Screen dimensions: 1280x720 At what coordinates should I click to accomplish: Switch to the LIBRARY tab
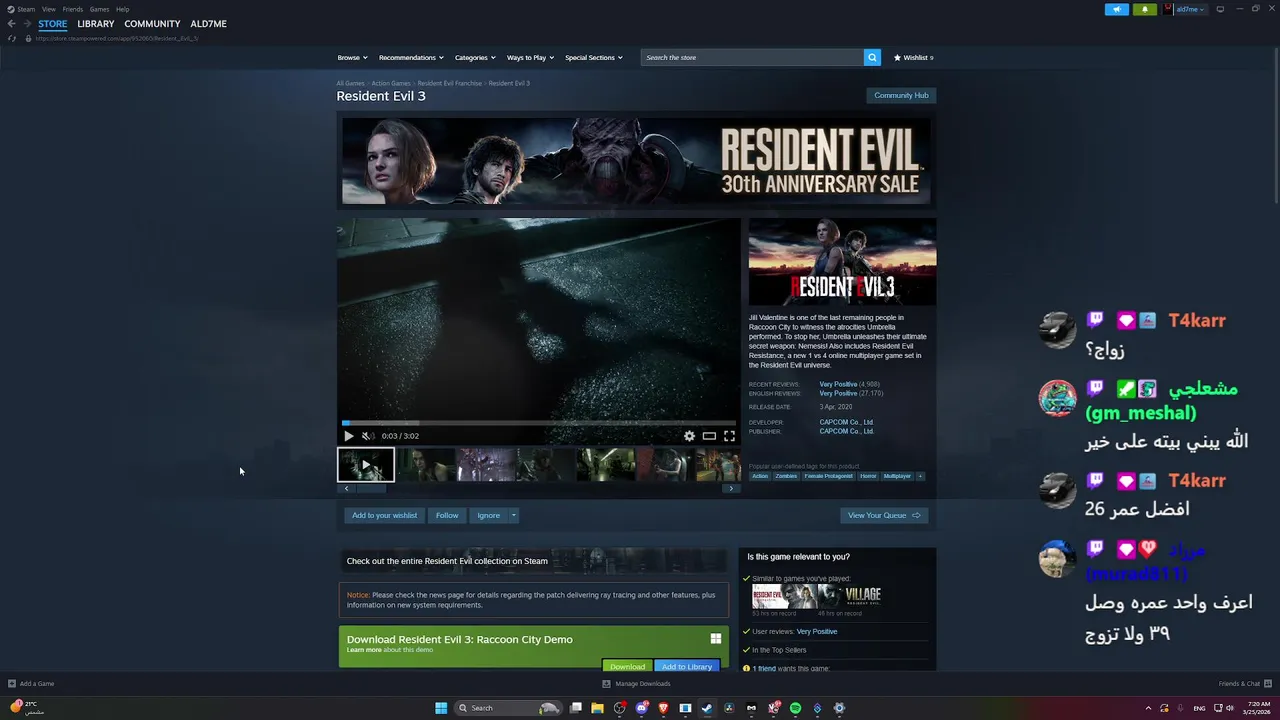[96, 24]
